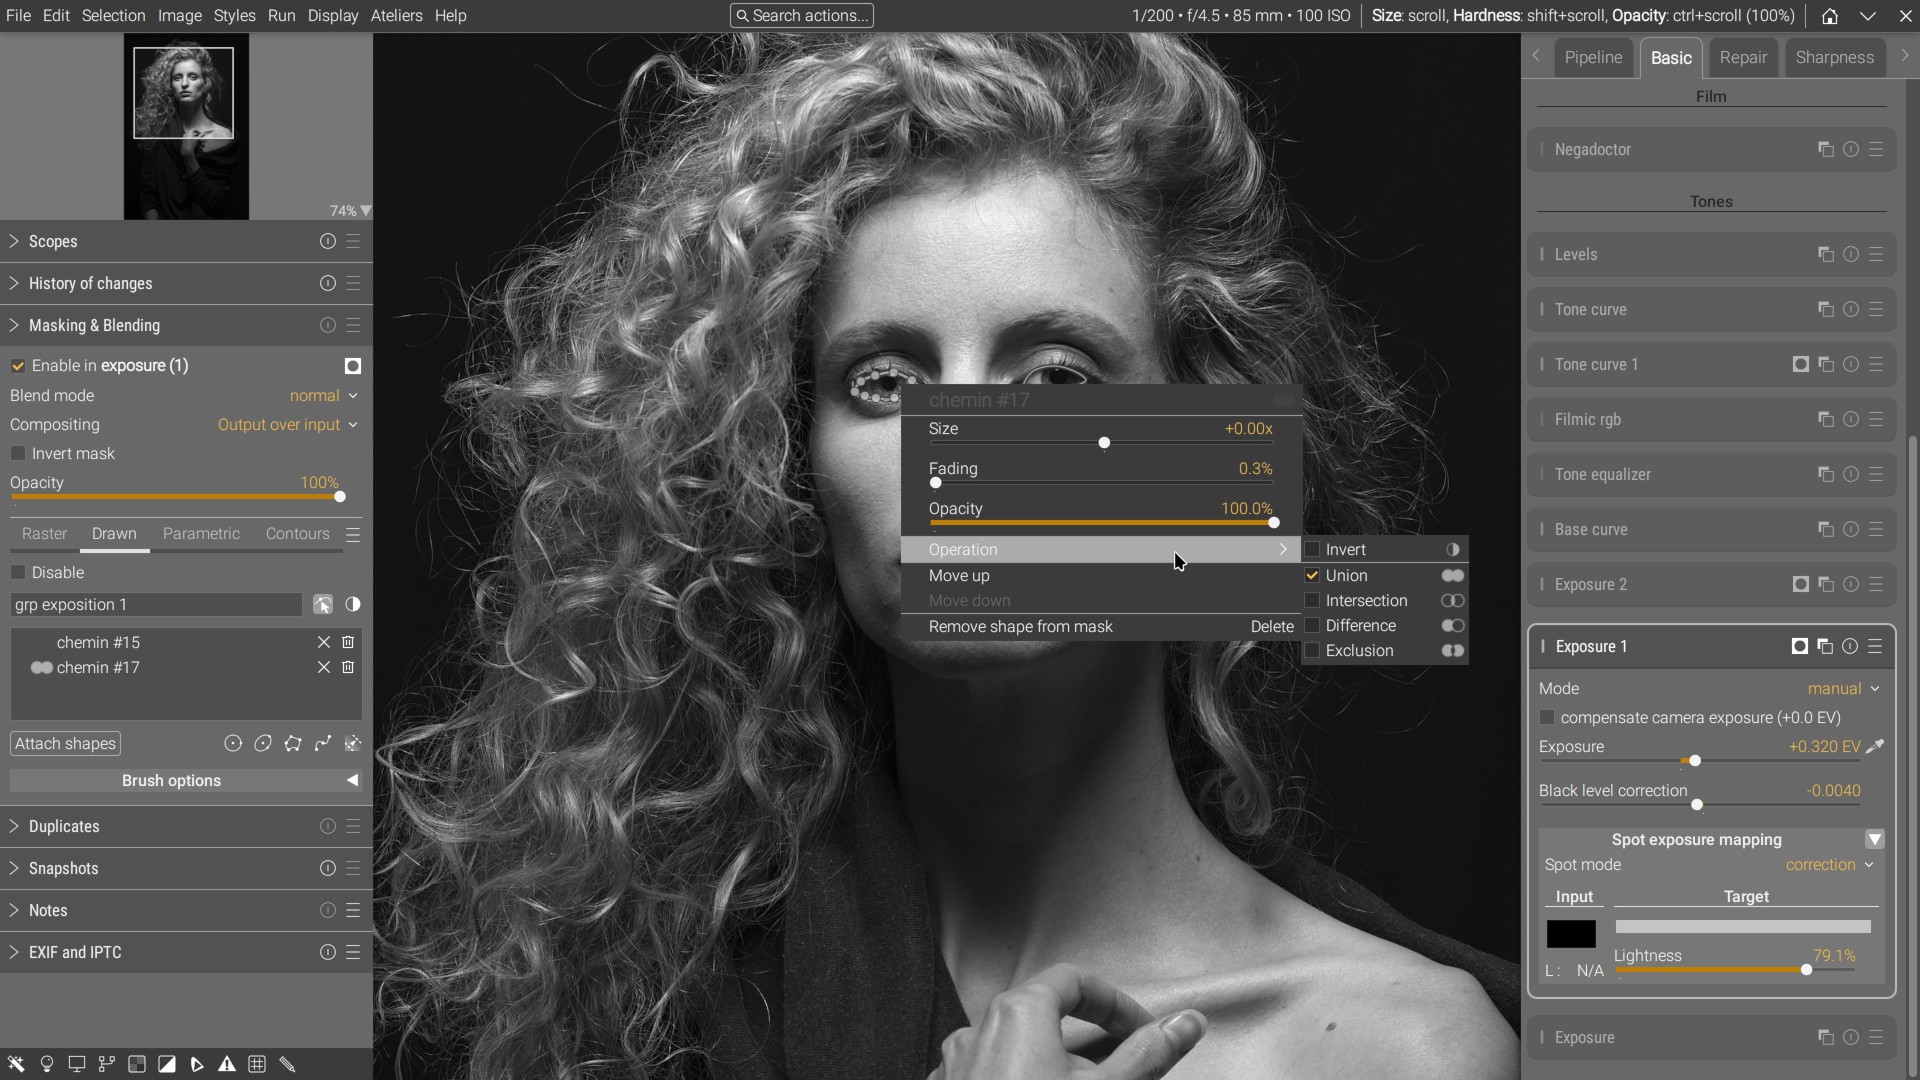The height and width of the screenshot is (1080, 1920).
Task: Click the Brush options header button
Action: pyautogui.click(x=185, y=780)
